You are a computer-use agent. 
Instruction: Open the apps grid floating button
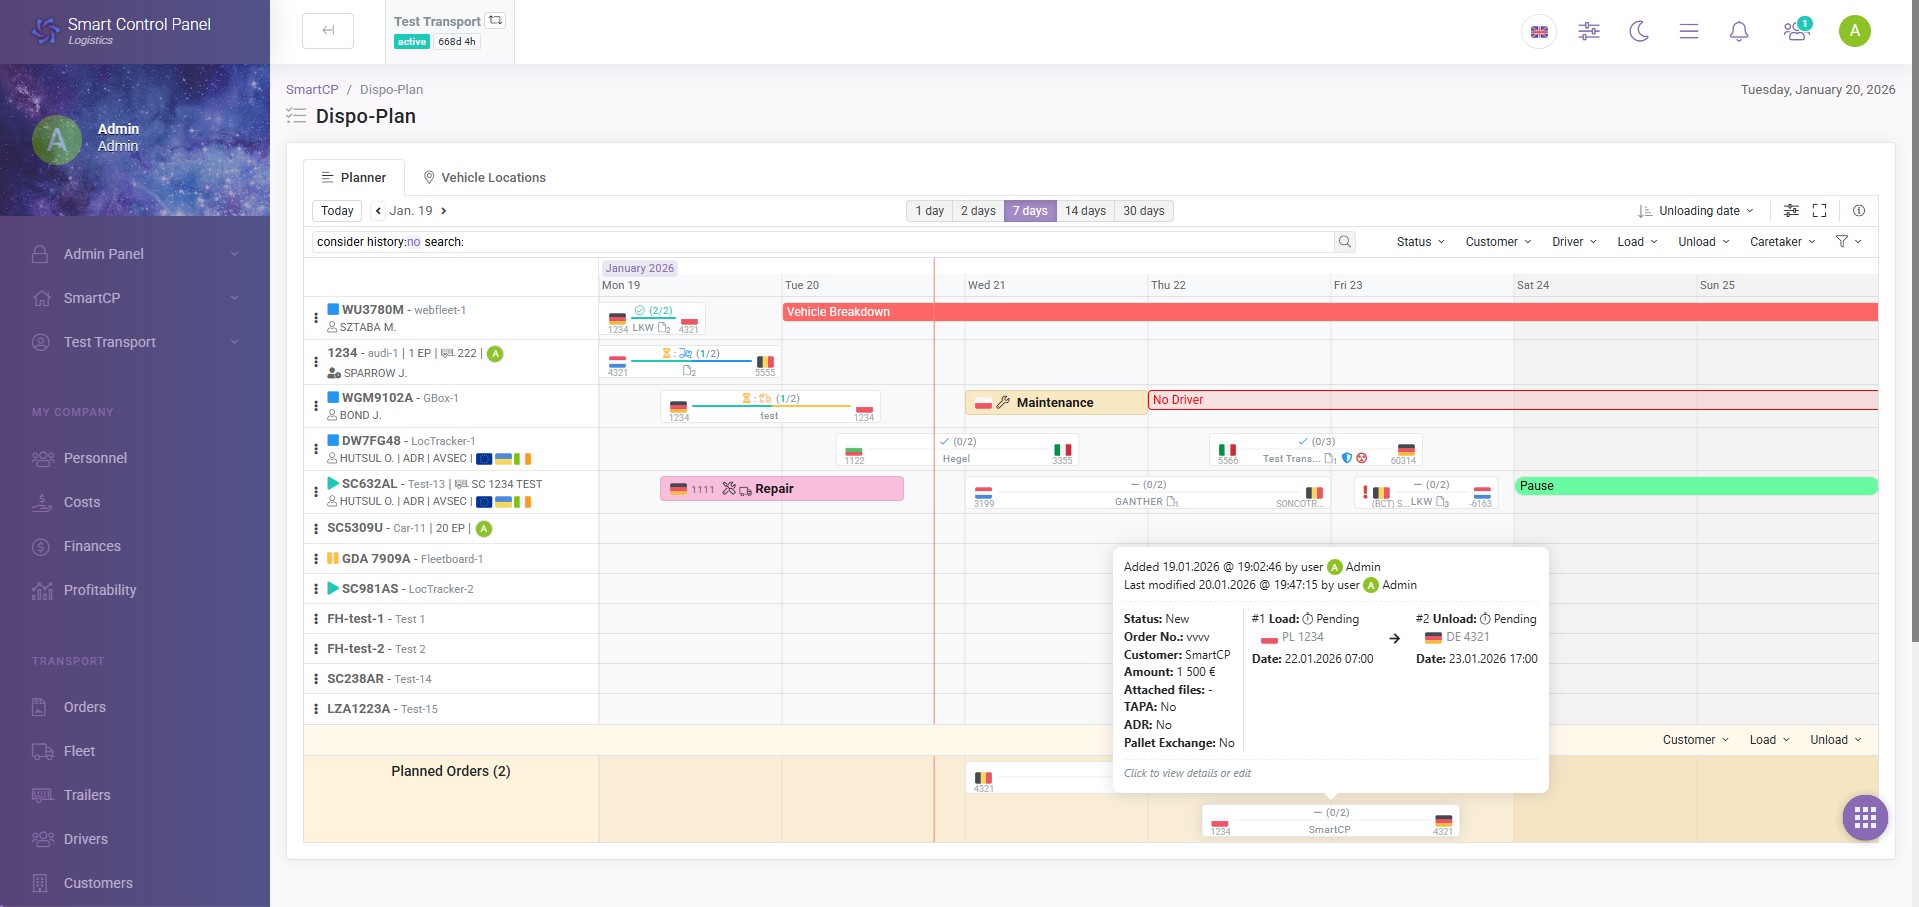(1865, 819)
